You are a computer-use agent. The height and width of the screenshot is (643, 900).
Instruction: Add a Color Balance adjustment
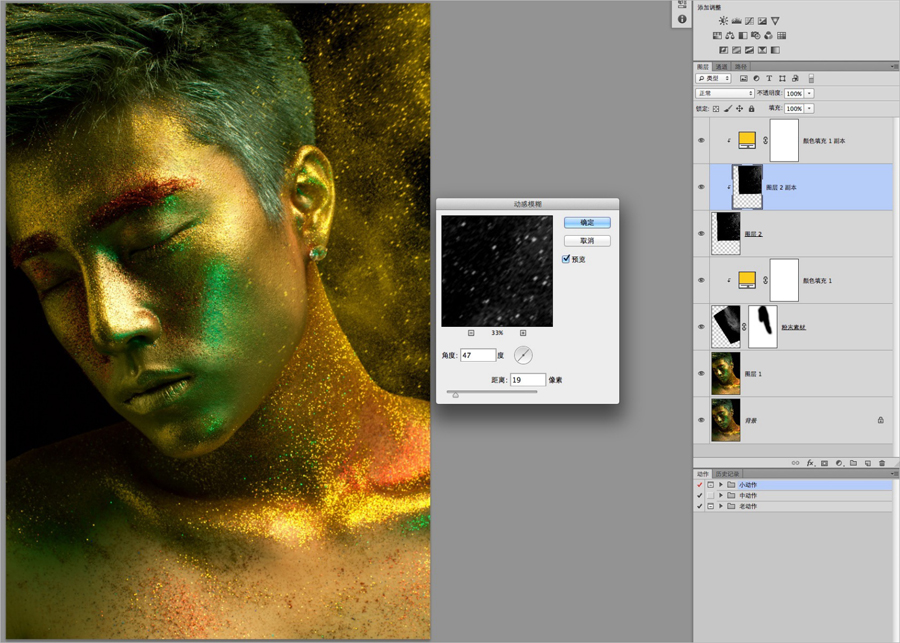click(x=730, y=36)
